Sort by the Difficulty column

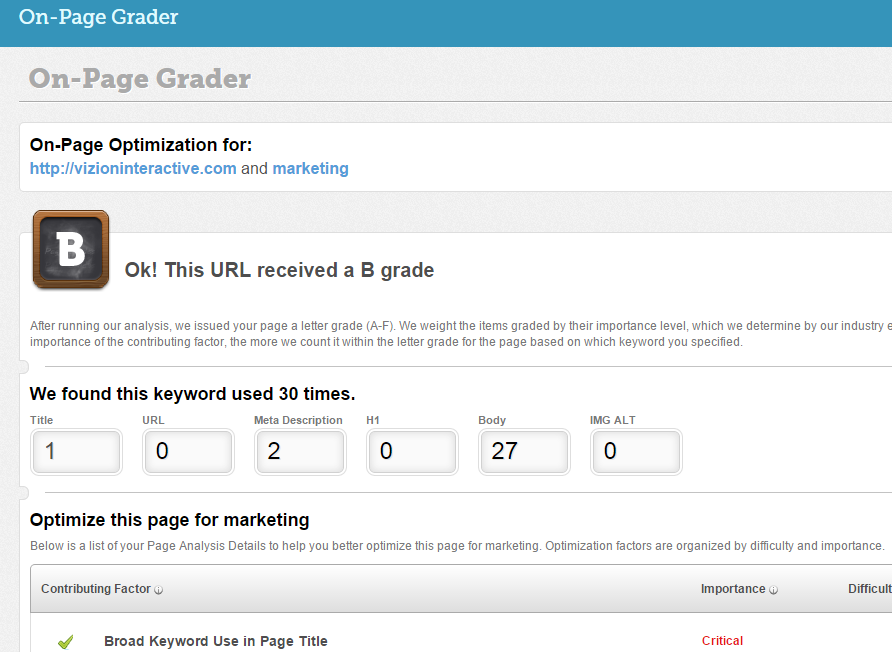point(867,589)
